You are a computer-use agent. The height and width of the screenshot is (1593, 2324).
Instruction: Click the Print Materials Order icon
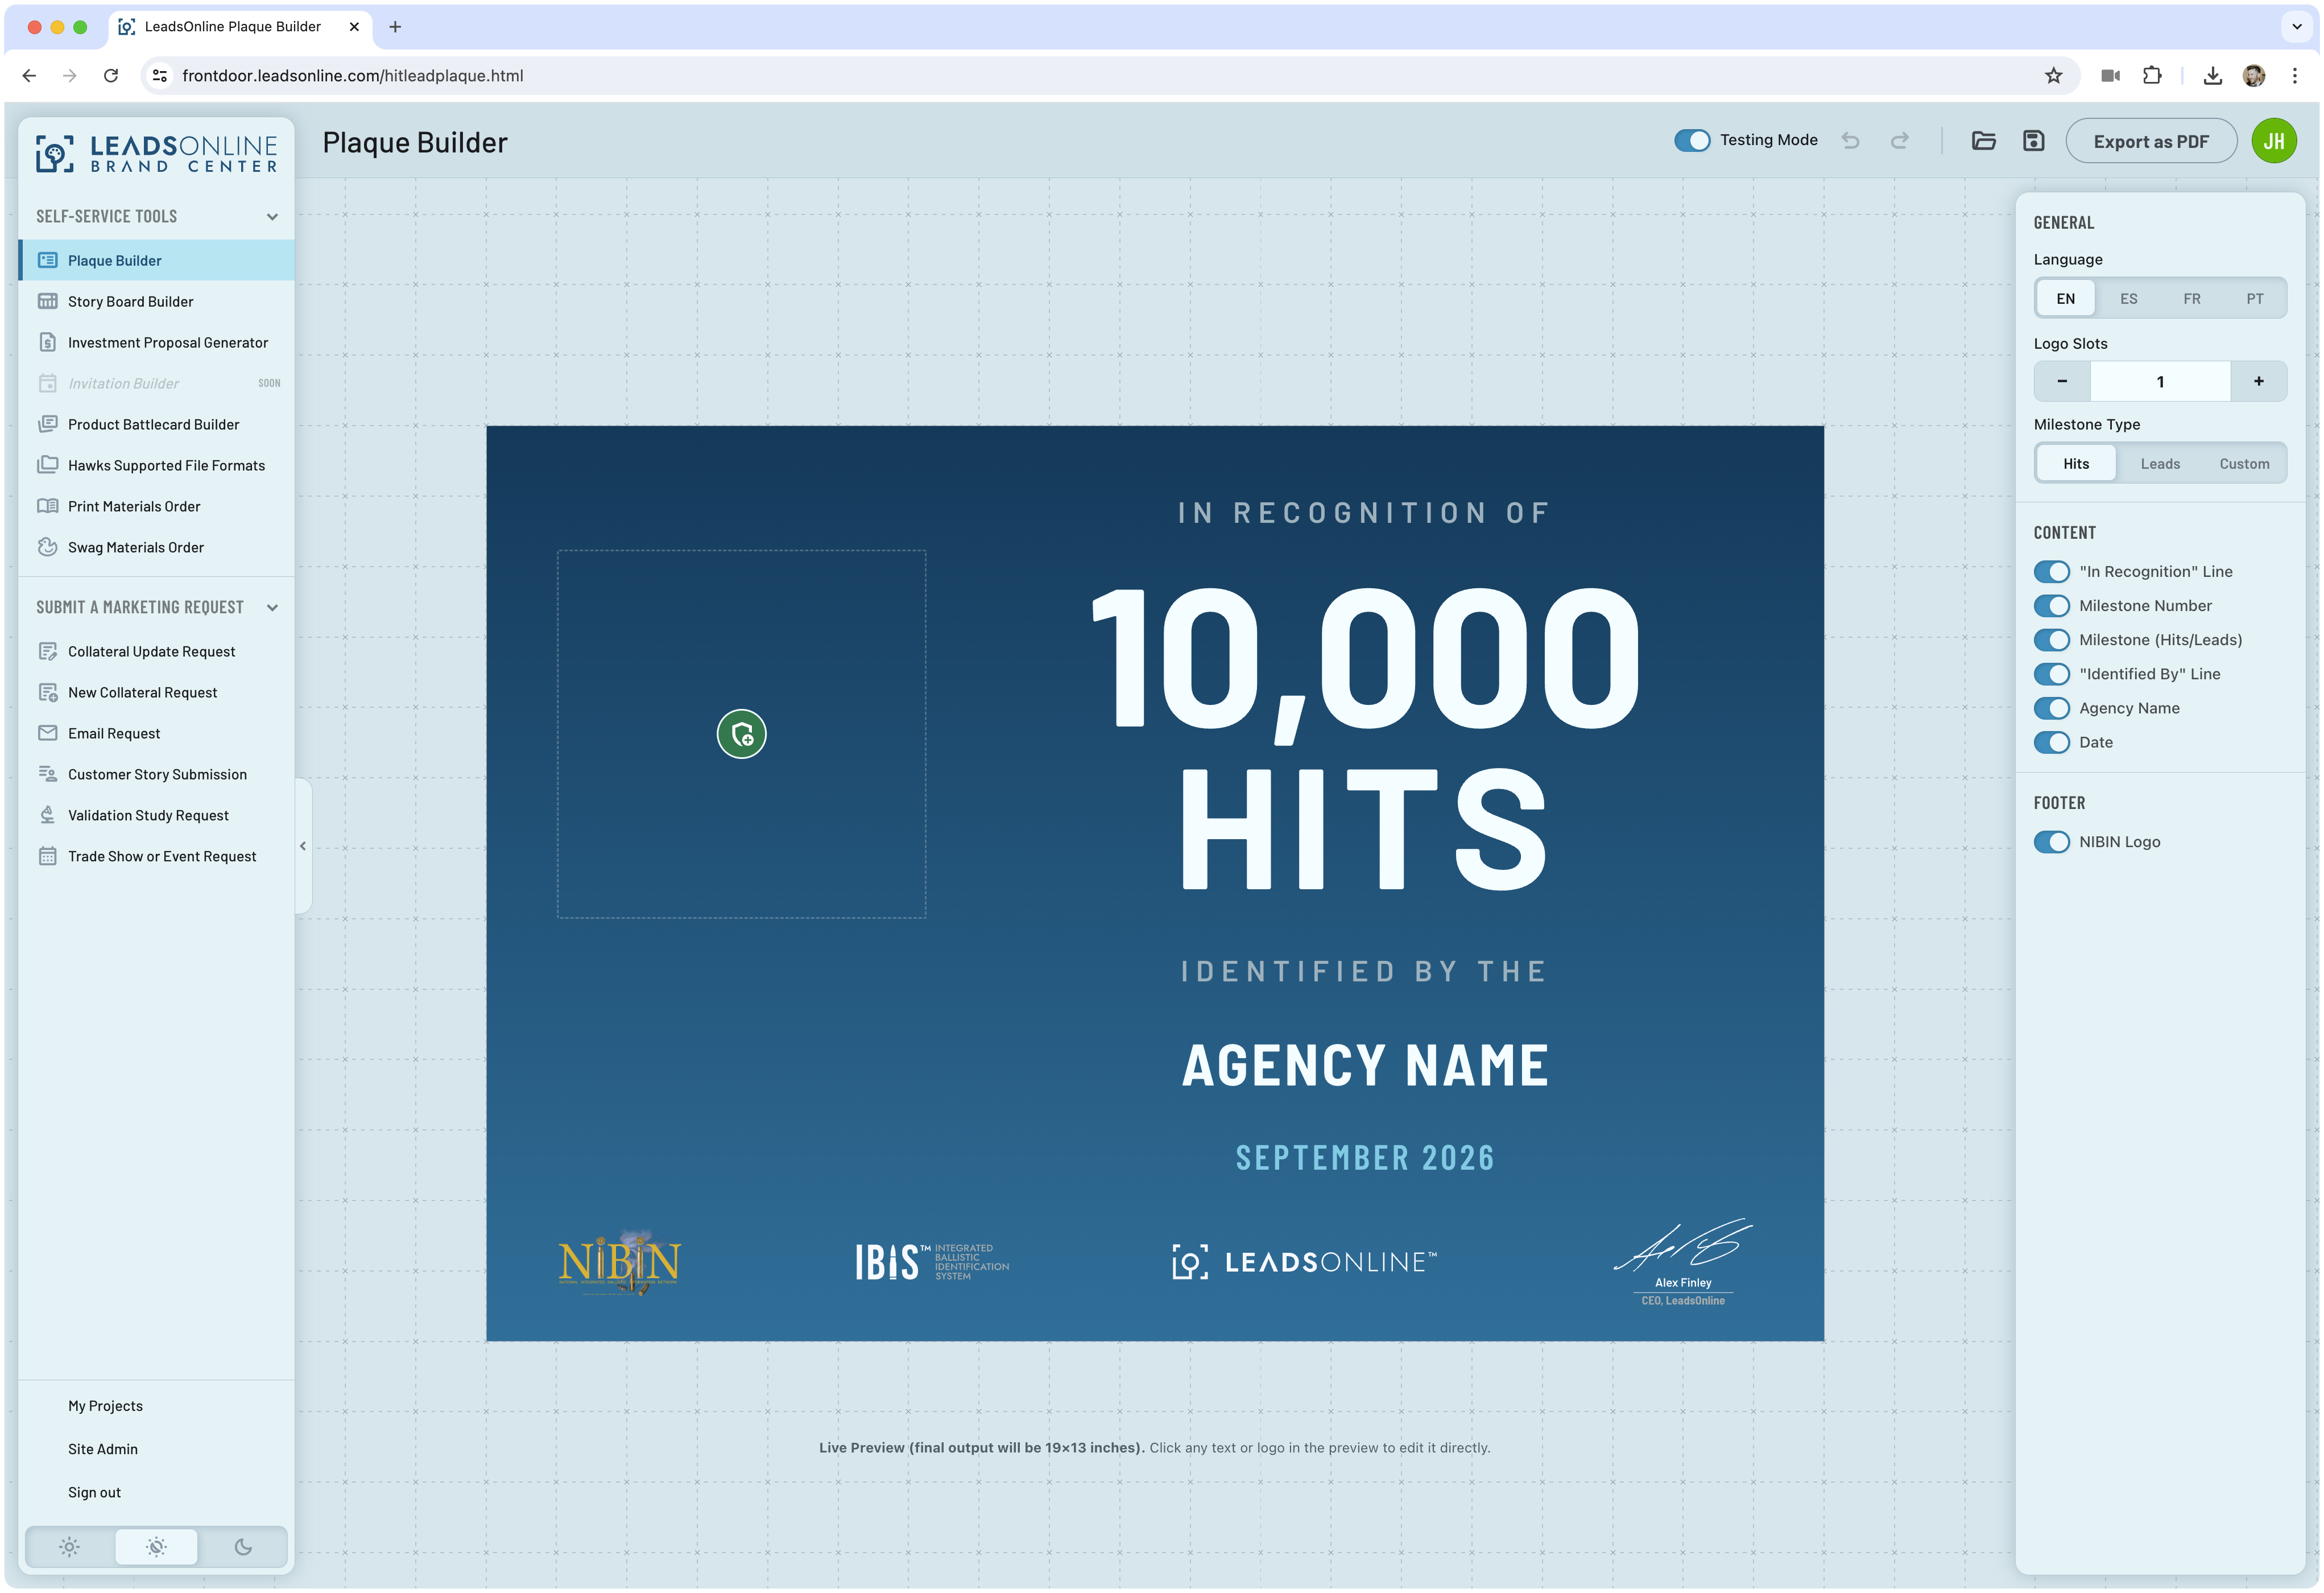click(x=47, y=506)
